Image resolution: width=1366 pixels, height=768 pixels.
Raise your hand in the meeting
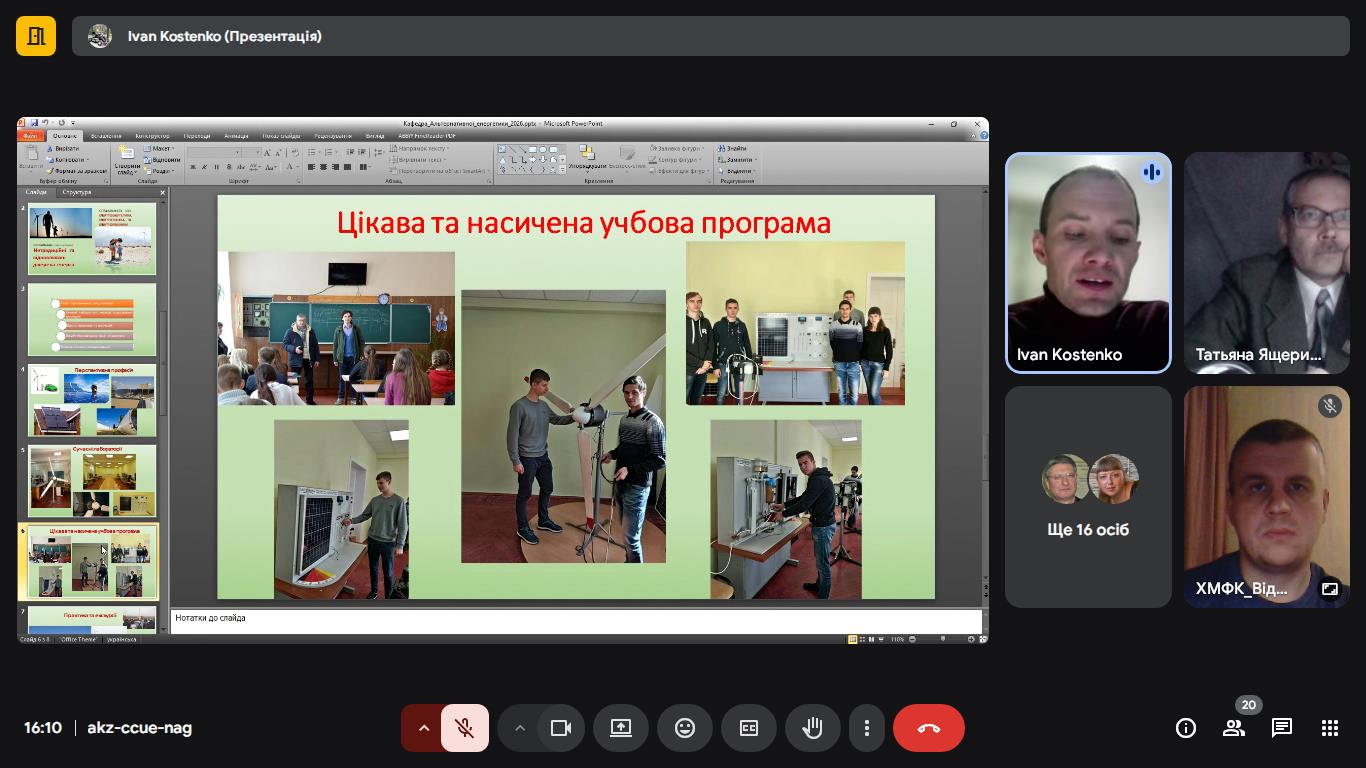(x=813, y=728)
